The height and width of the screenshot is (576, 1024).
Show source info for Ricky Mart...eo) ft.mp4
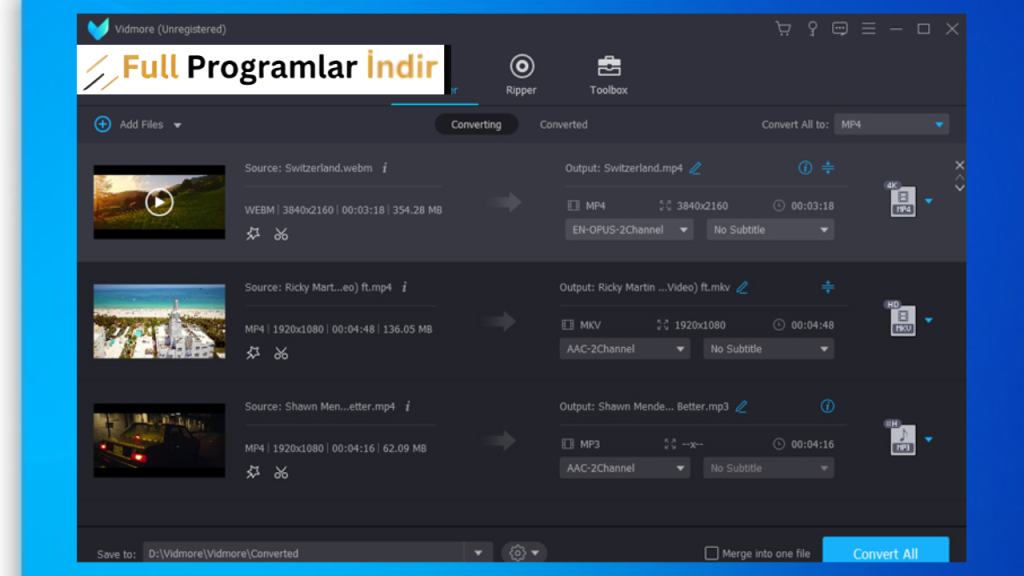pos(404,287)
